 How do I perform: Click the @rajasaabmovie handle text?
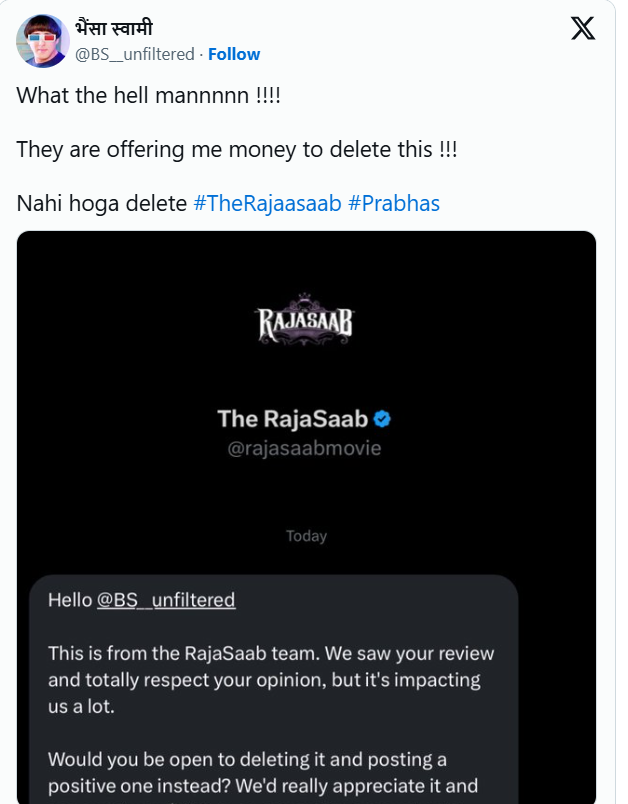click(305, 449)
